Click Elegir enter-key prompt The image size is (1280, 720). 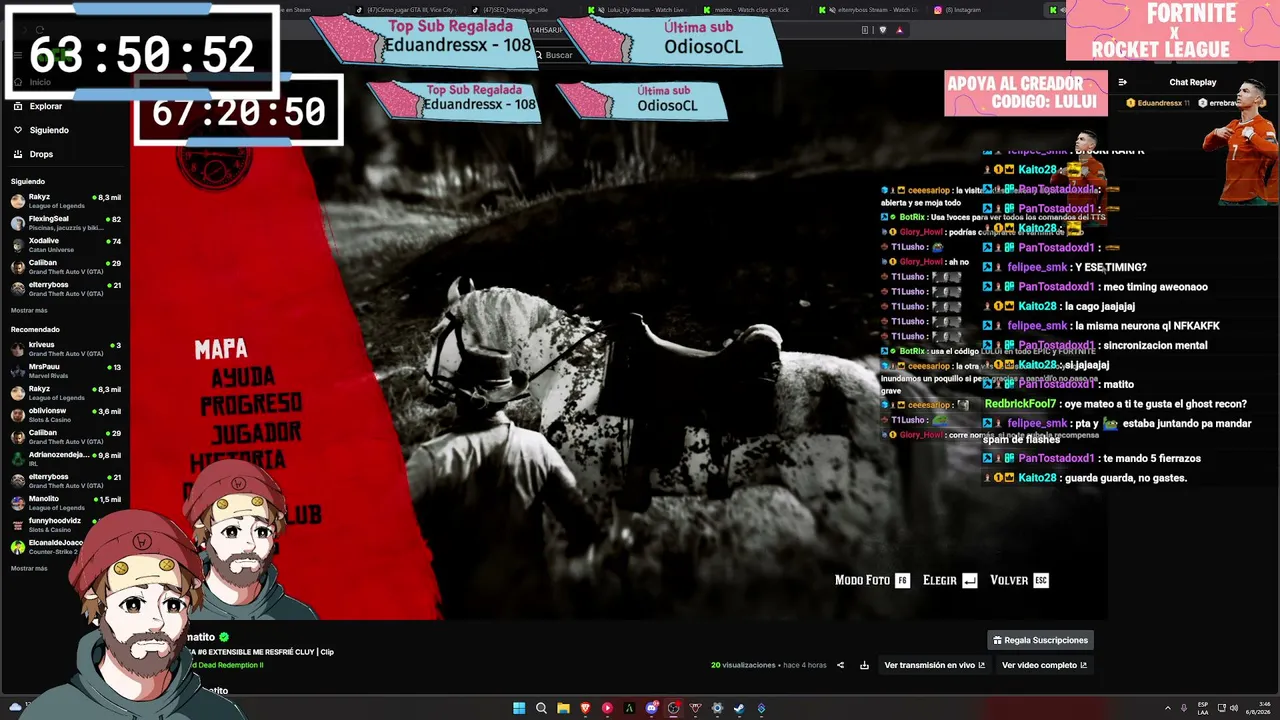(x=949, y=580)
